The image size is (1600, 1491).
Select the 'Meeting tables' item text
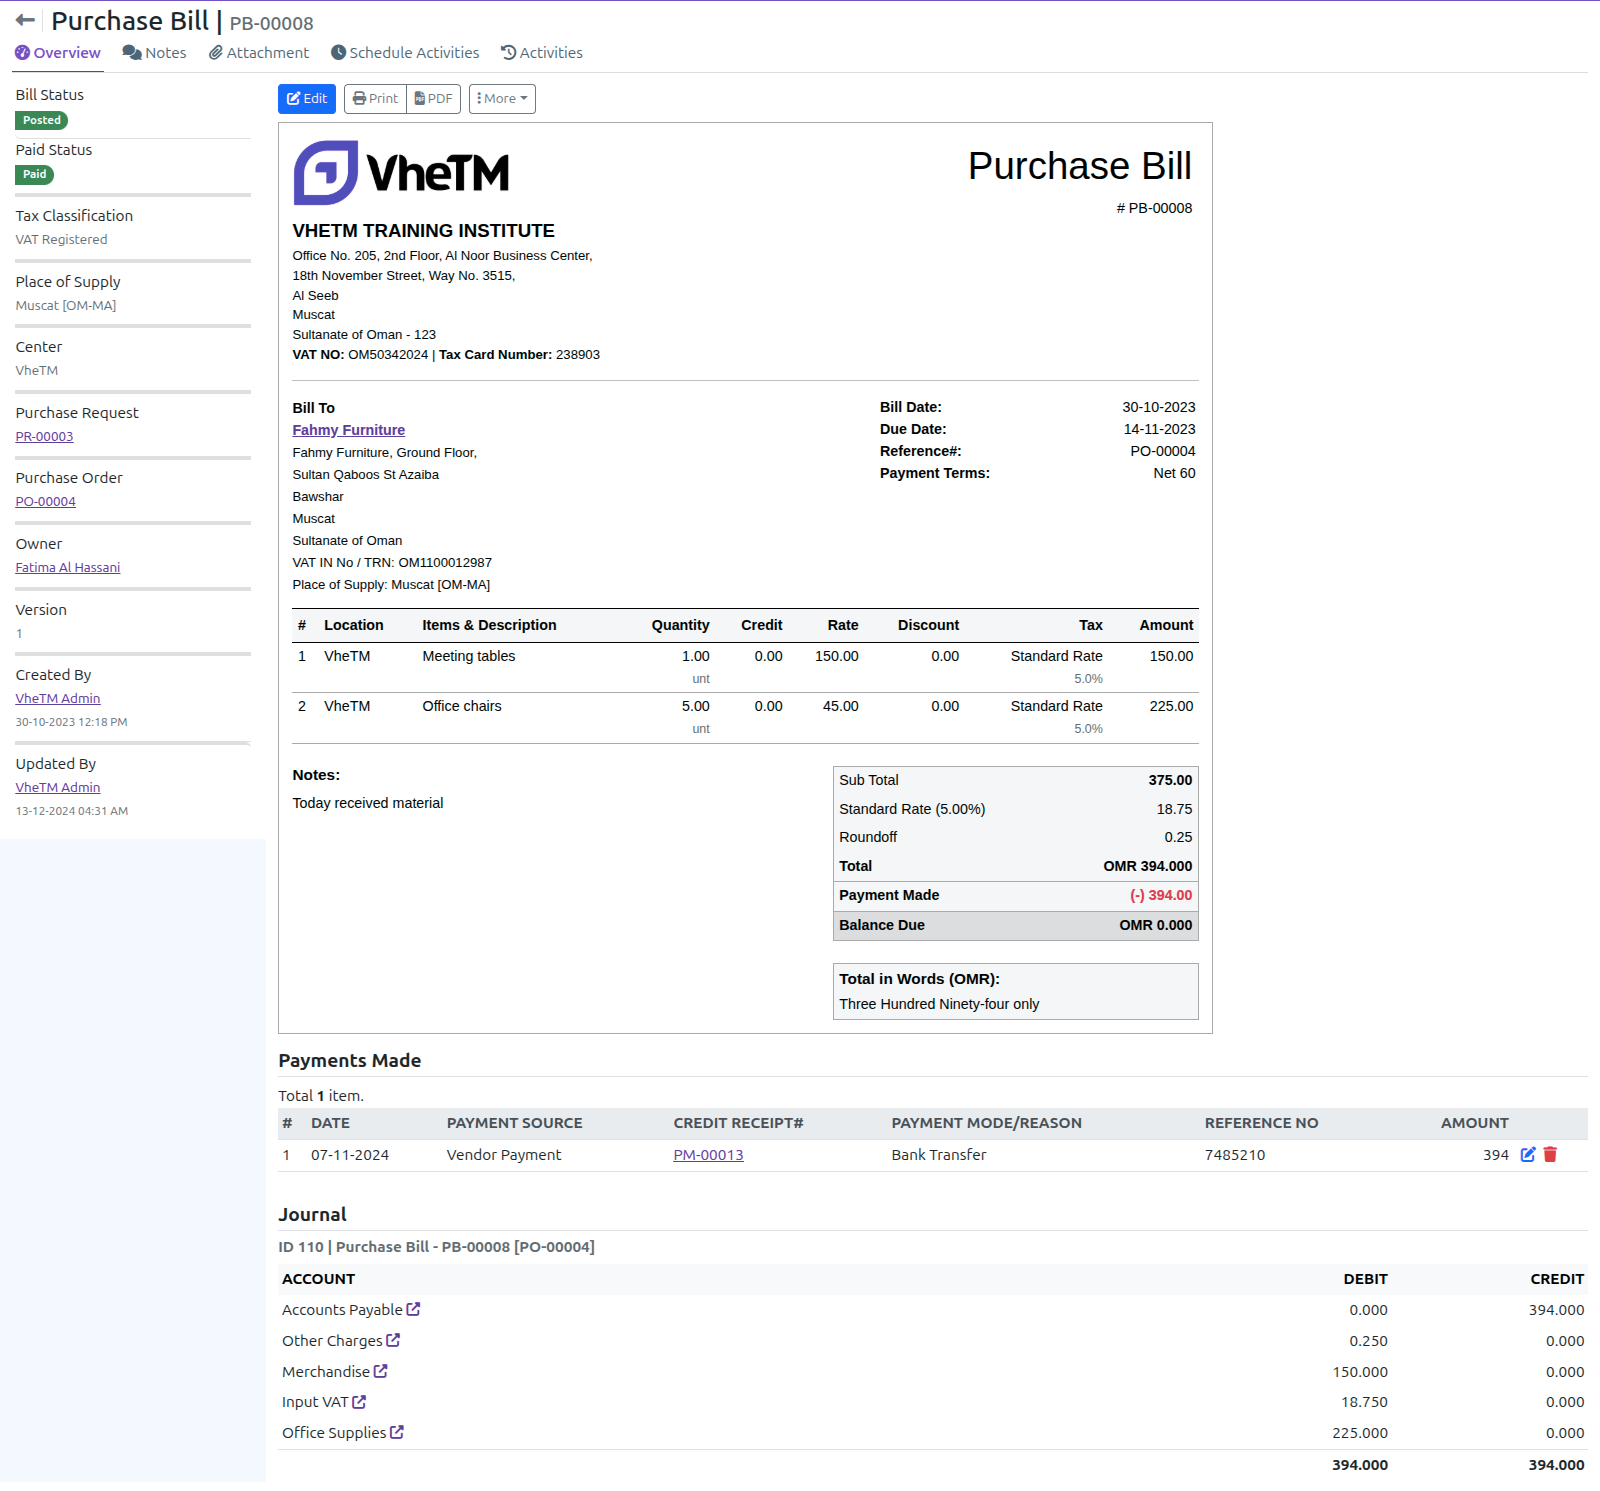[468, 656]
